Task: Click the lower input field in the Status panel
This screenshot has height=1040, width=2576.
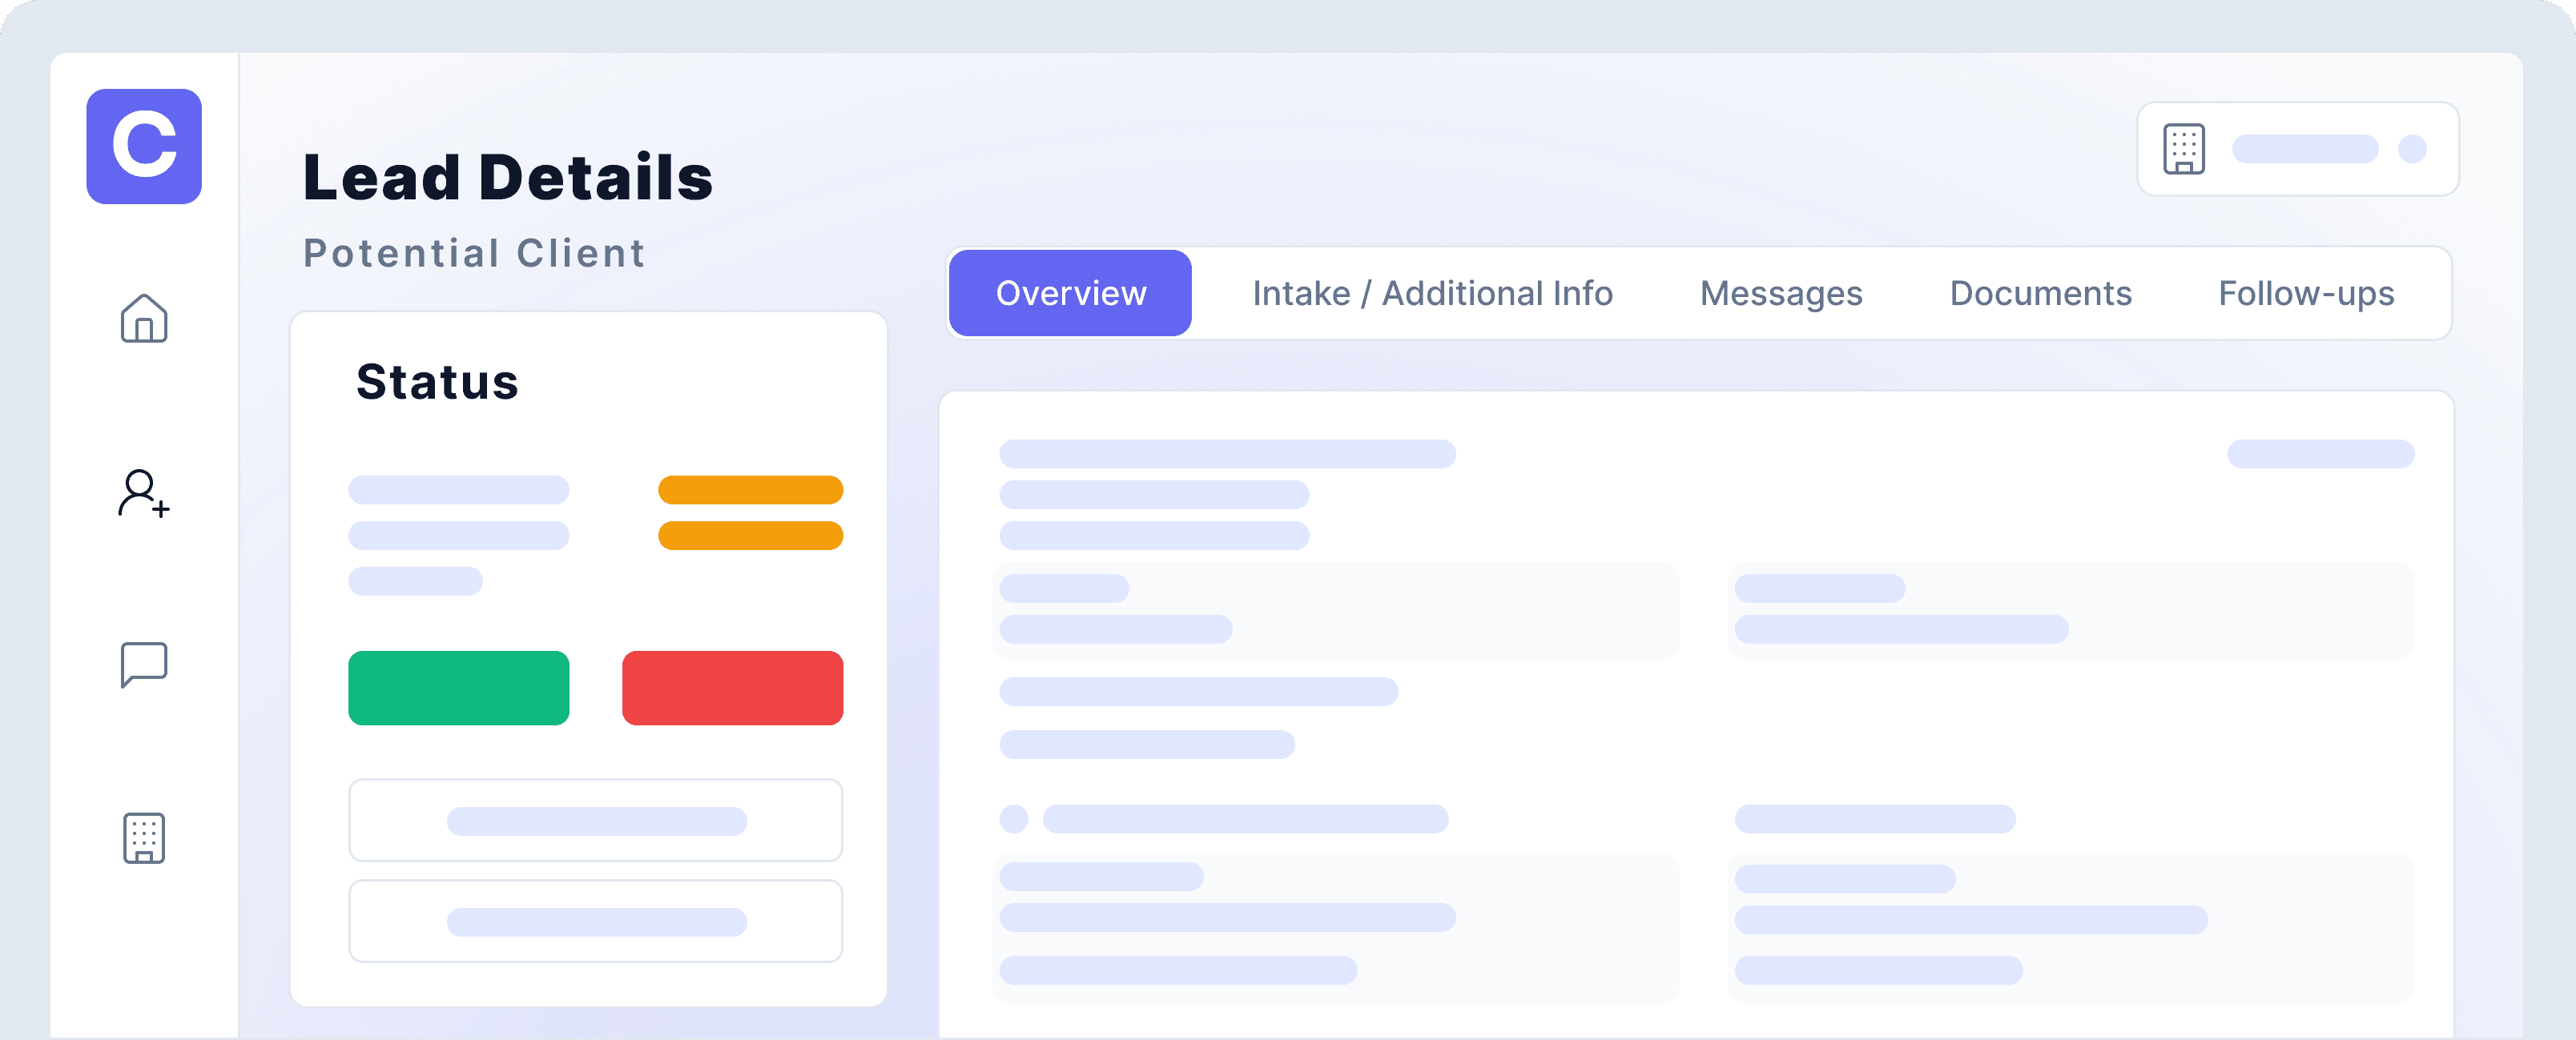Action: 595,920
